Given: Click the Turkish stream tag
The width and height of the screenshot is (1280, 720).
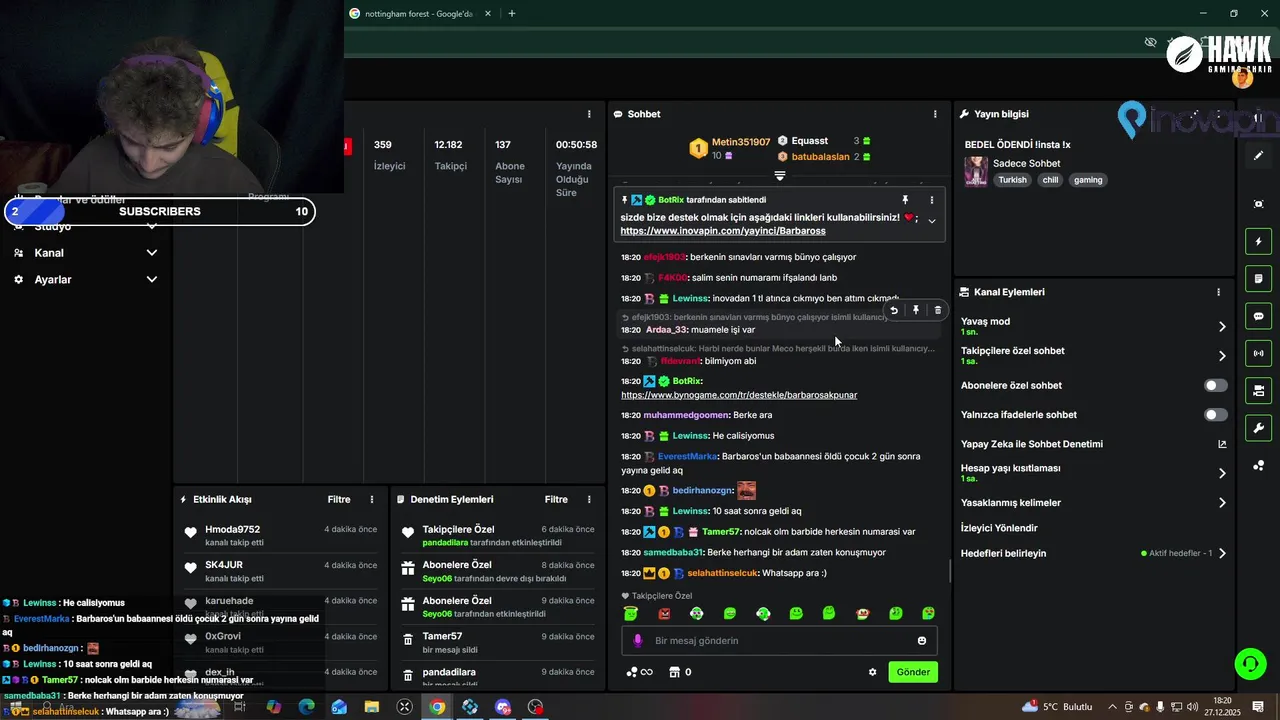Looking at the screenshot, I should [x=1012, y=180].
